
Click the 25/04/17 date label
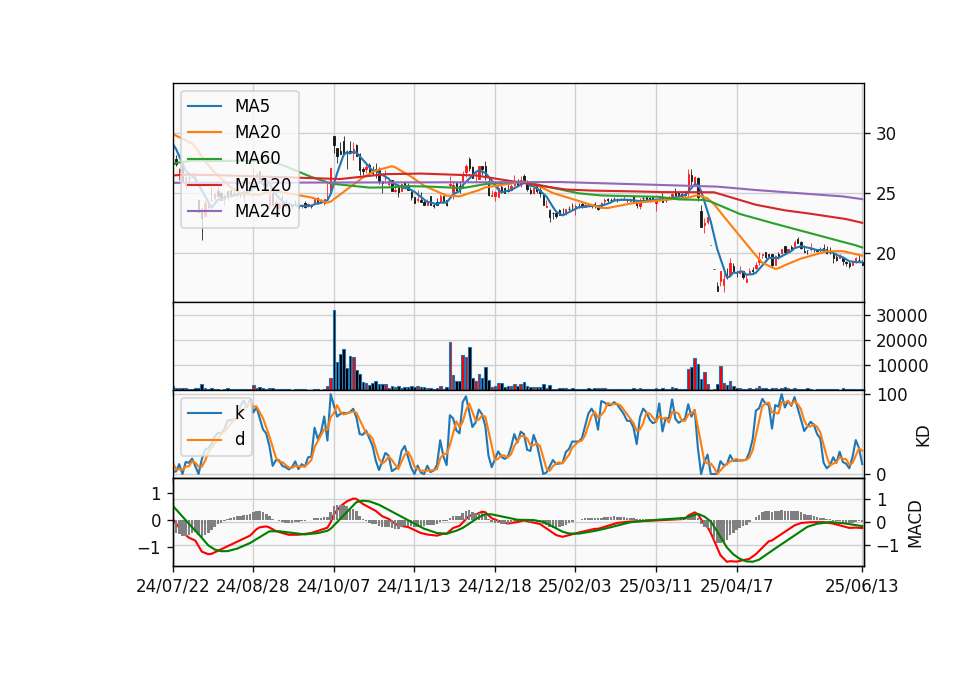(737, 586)
